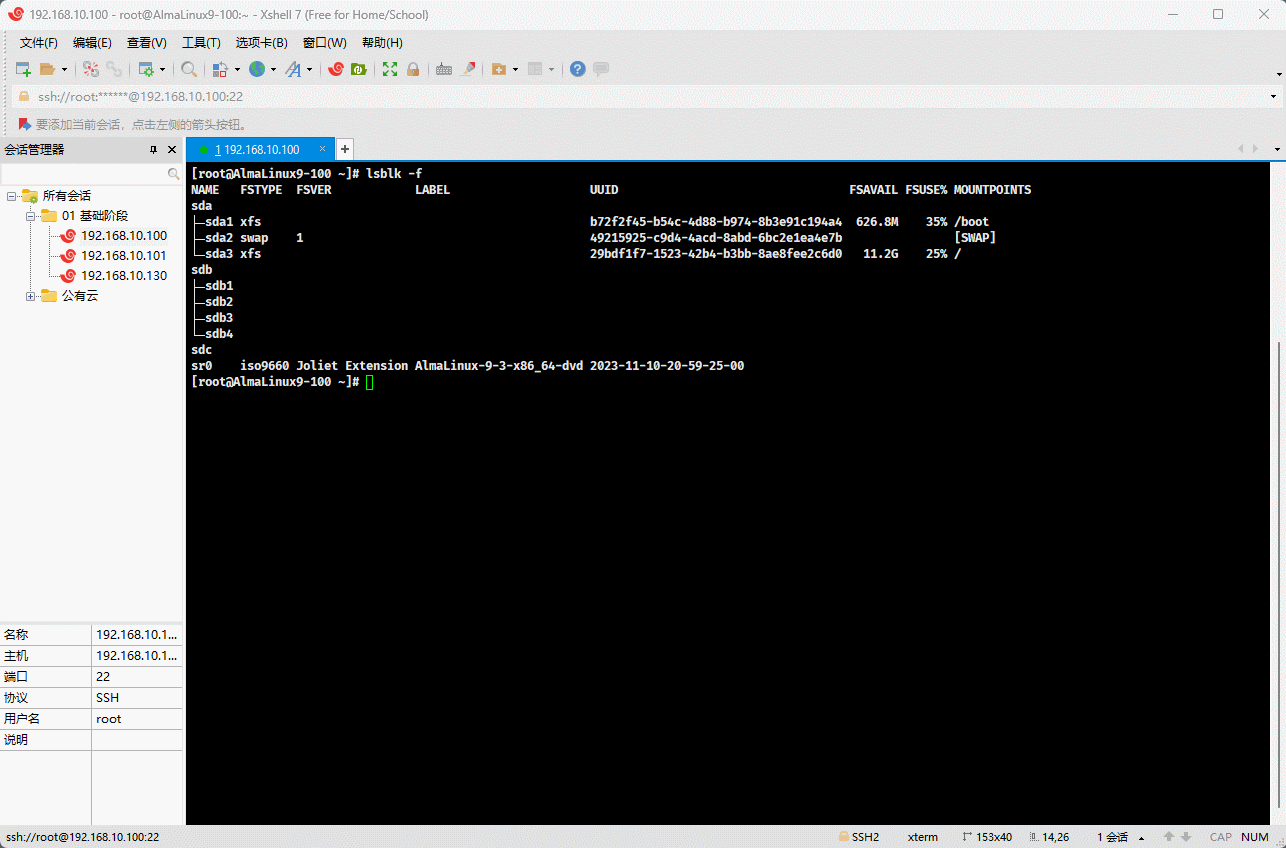Screen dimensions: 1286x848
Task: Collapse the 01 基础阶段 folder
Action: coord(30,216)
